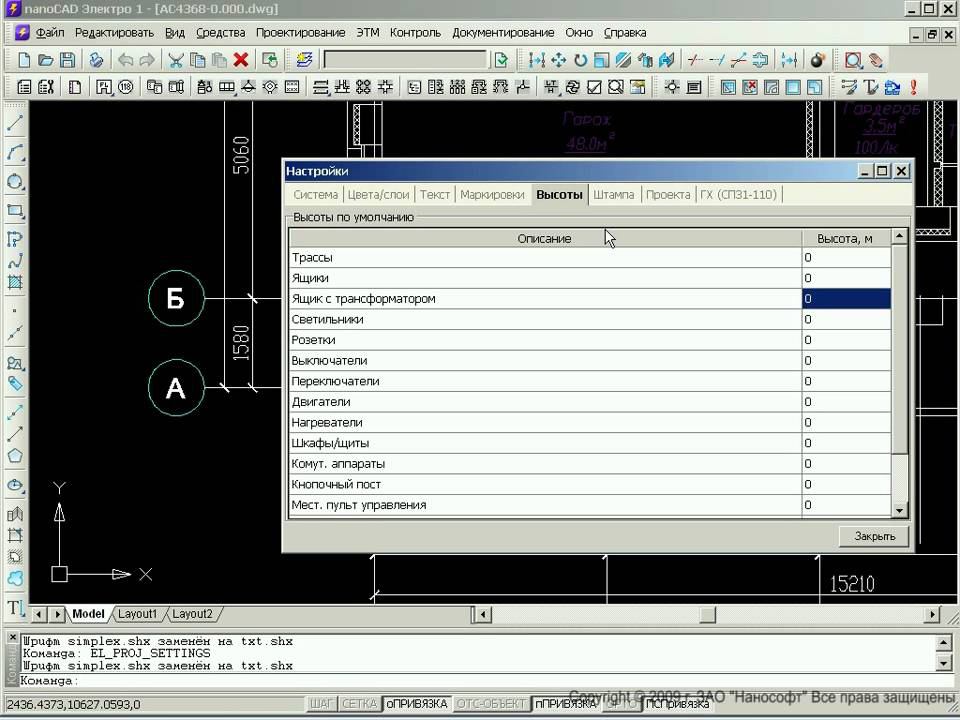Click the Описание column header

[544, 239]
